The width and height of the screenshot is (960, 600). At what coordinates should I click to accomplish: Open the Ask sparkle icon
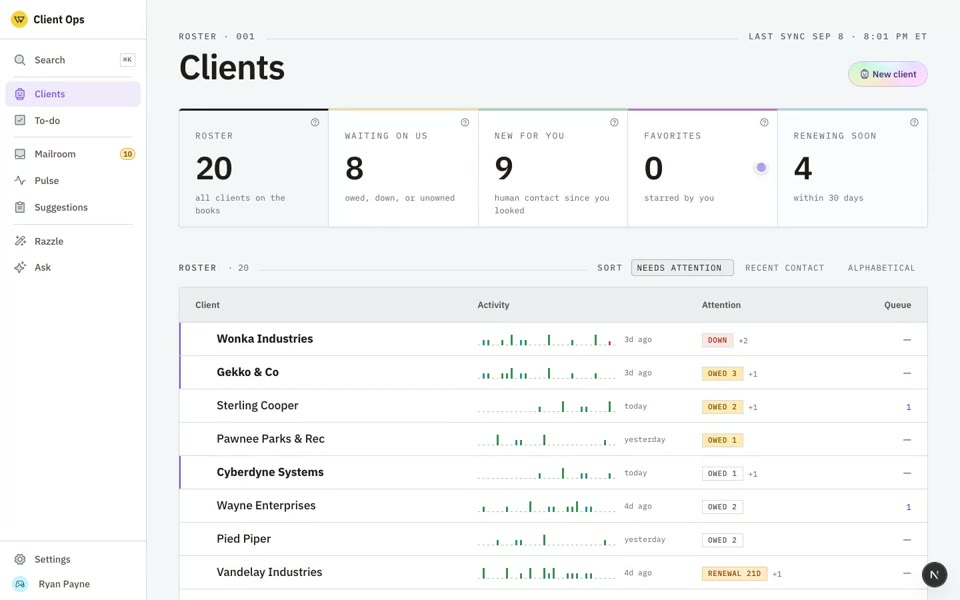[20, 268]
